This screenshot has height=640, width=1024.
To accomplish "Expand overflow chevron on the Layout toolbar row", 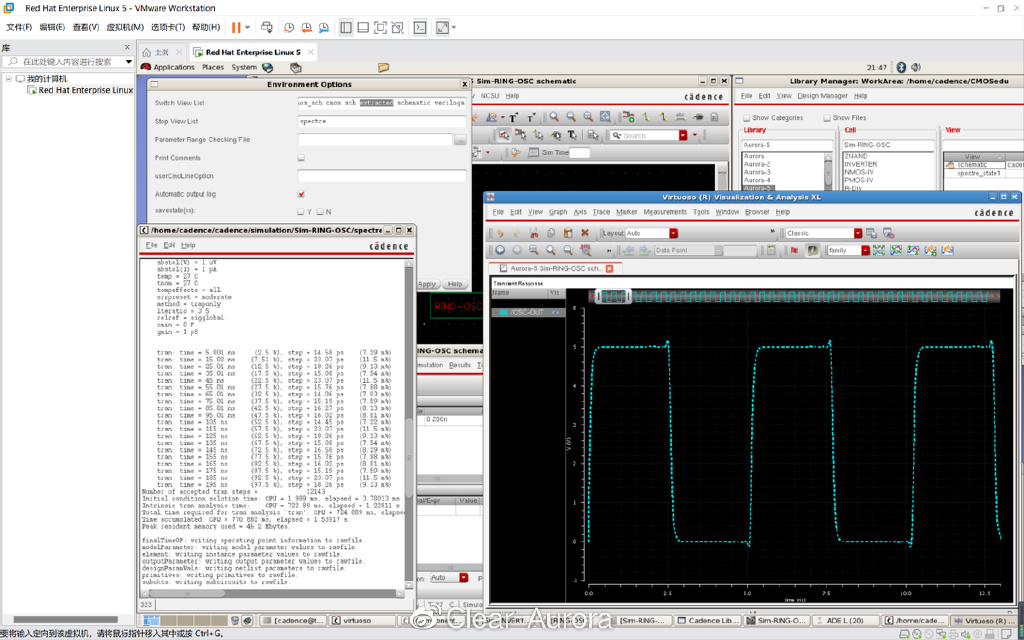I will click(773, 233).
